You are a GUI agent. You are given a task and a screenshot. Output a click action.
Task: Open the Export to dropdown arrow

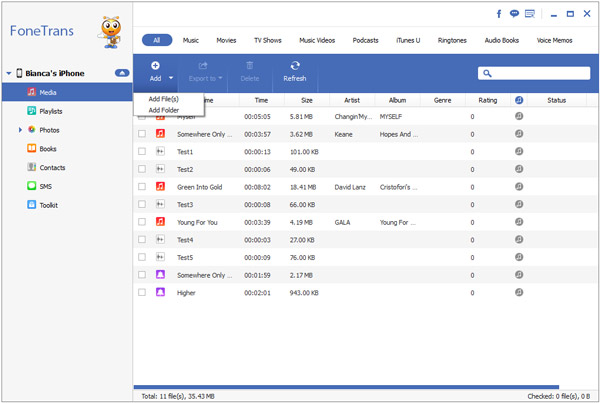pos(220,78)
